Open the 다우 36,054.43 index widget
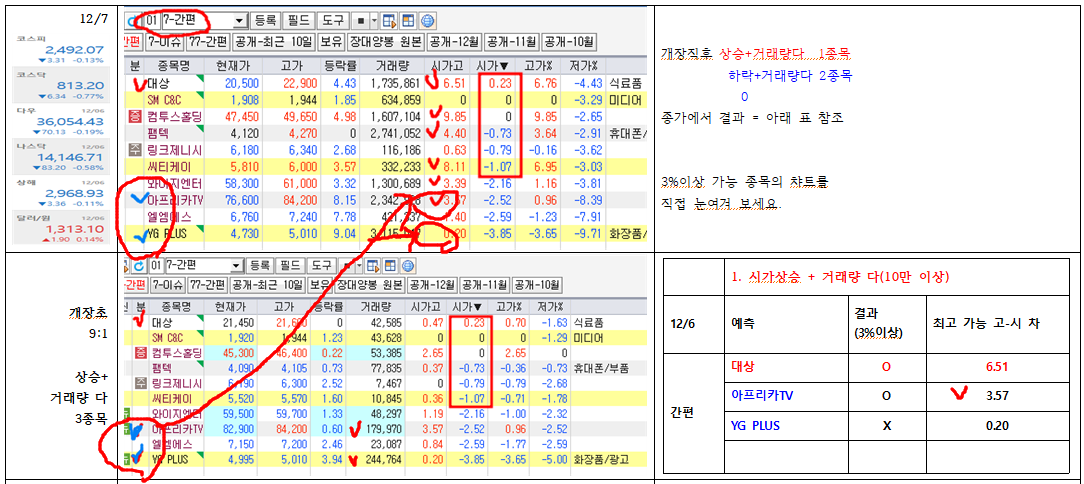1084x484 pixels. click(x=62, y=120)
